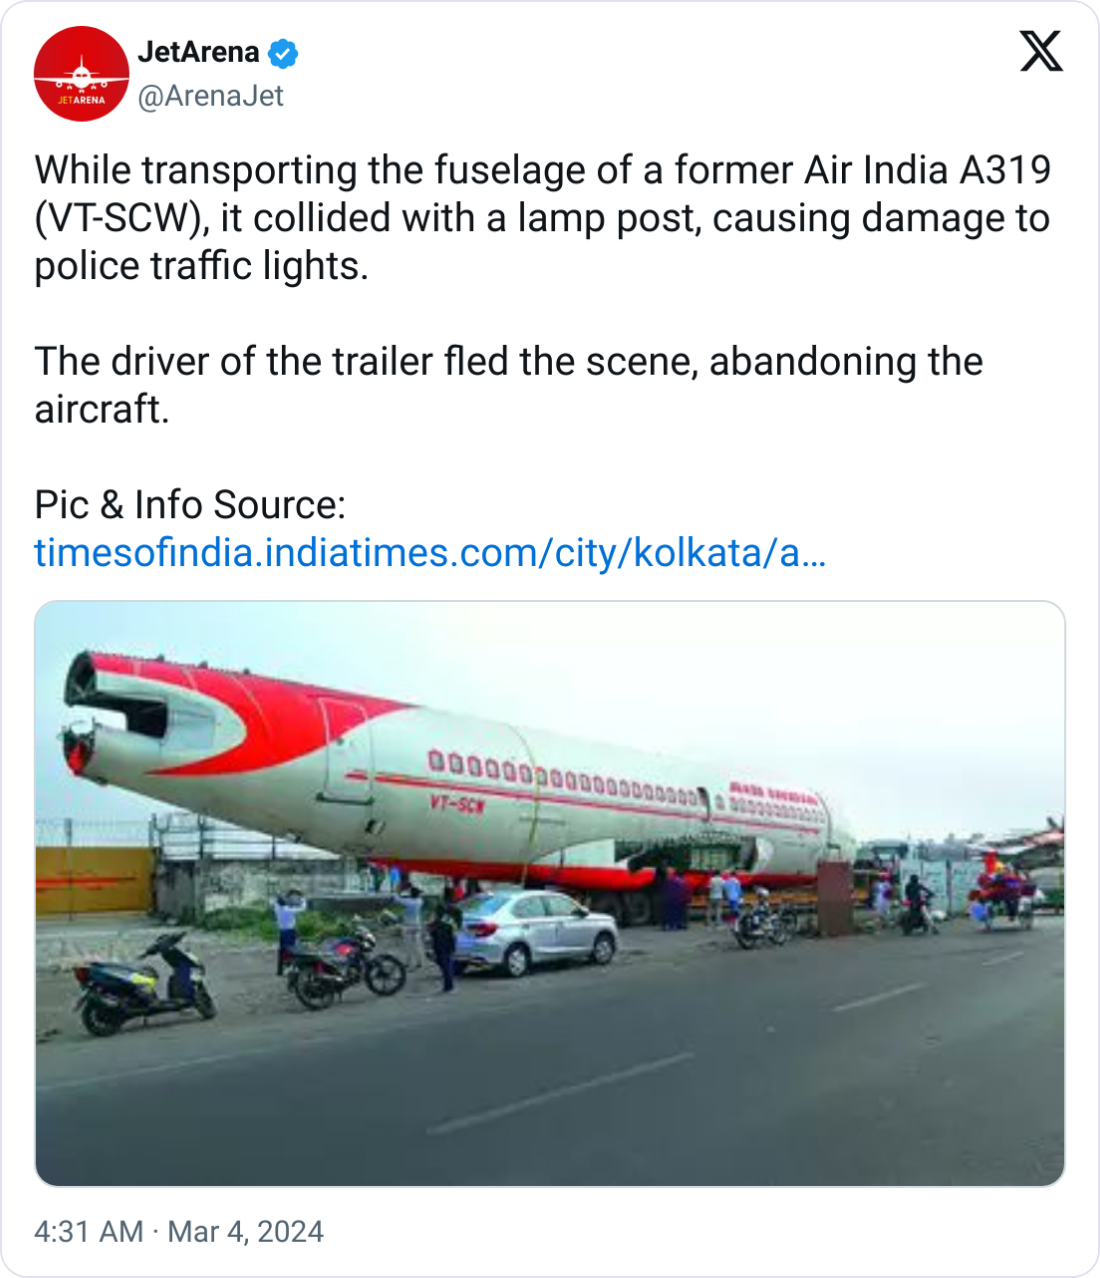Click the yellow gate in the photo
The image size is (1100, 1278).
coord(95,880)
